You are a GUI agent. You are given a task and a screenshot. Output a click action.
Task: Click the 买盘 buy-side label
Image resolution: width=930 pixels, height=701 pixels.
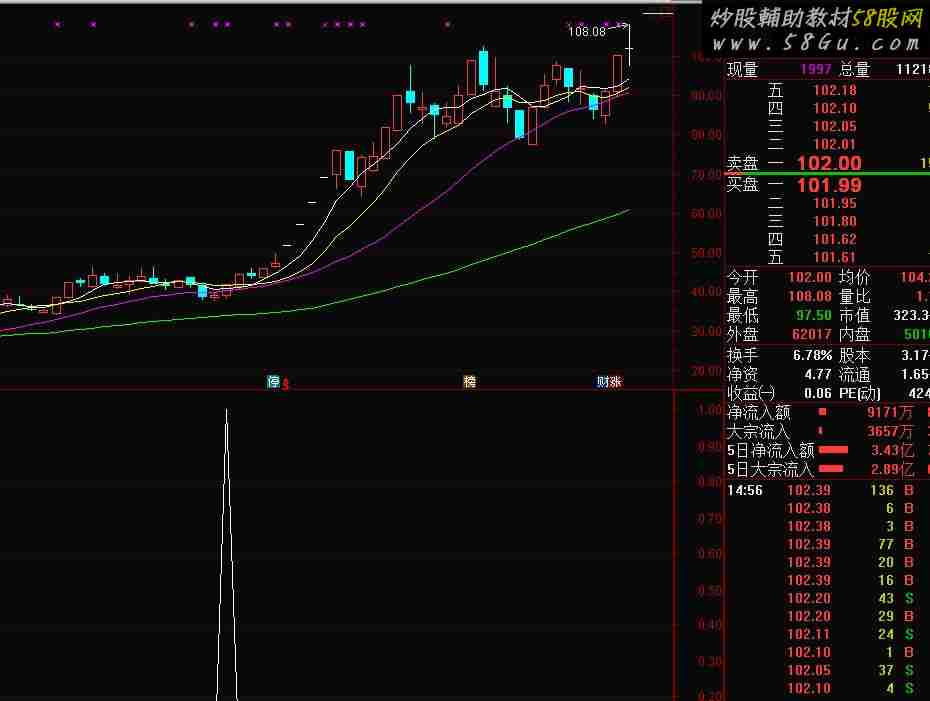pyautogui.click(x=743, y=184)
